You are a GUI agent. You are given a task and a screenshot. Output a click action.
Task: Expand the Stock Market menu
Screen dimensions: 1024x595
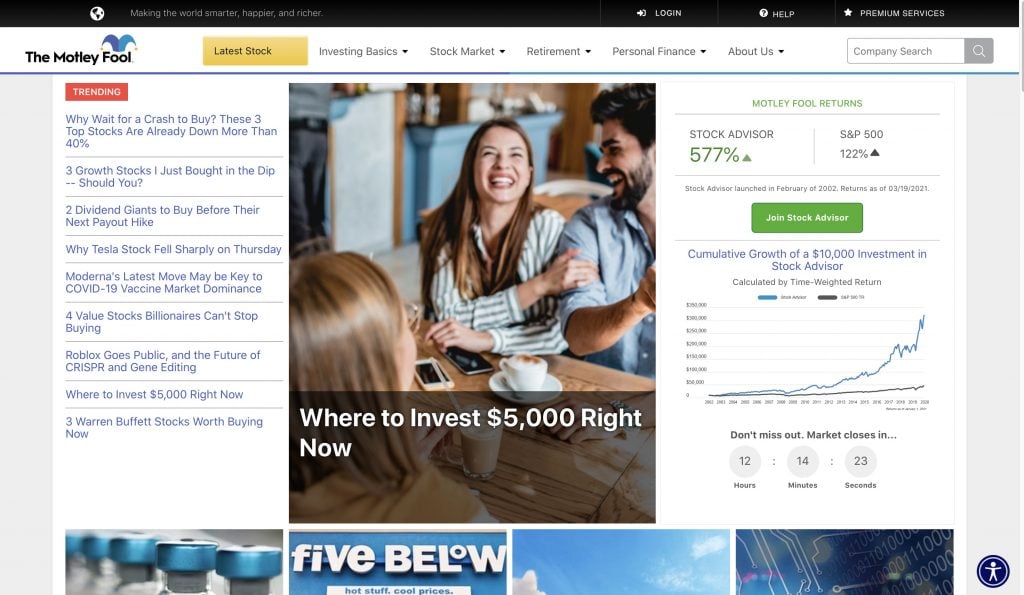point(467,51)
